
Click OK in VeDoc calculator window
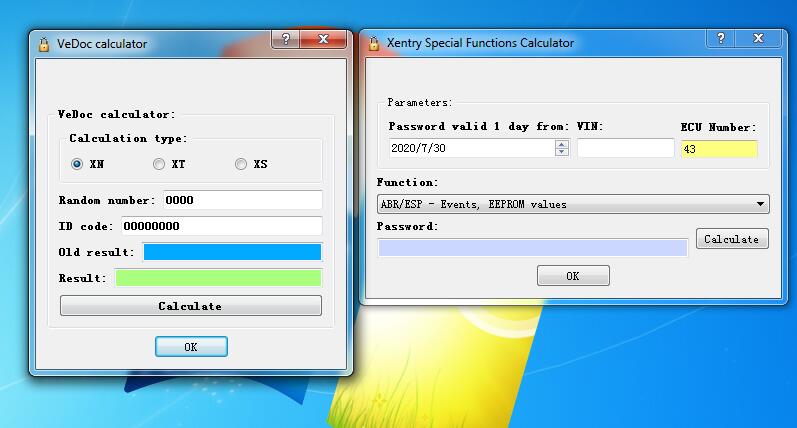point(191,347)
